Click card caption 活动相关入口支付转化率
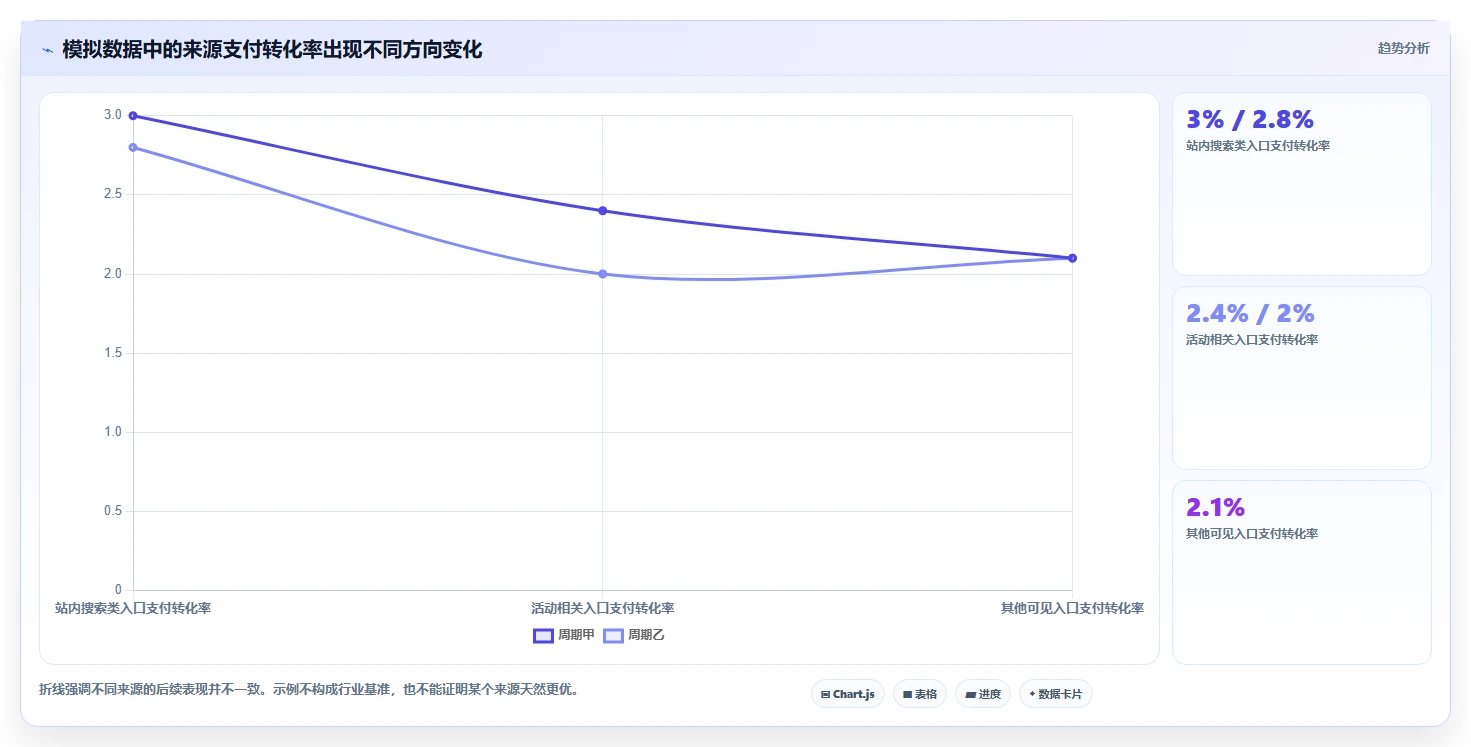 [x=1252, y=340]
